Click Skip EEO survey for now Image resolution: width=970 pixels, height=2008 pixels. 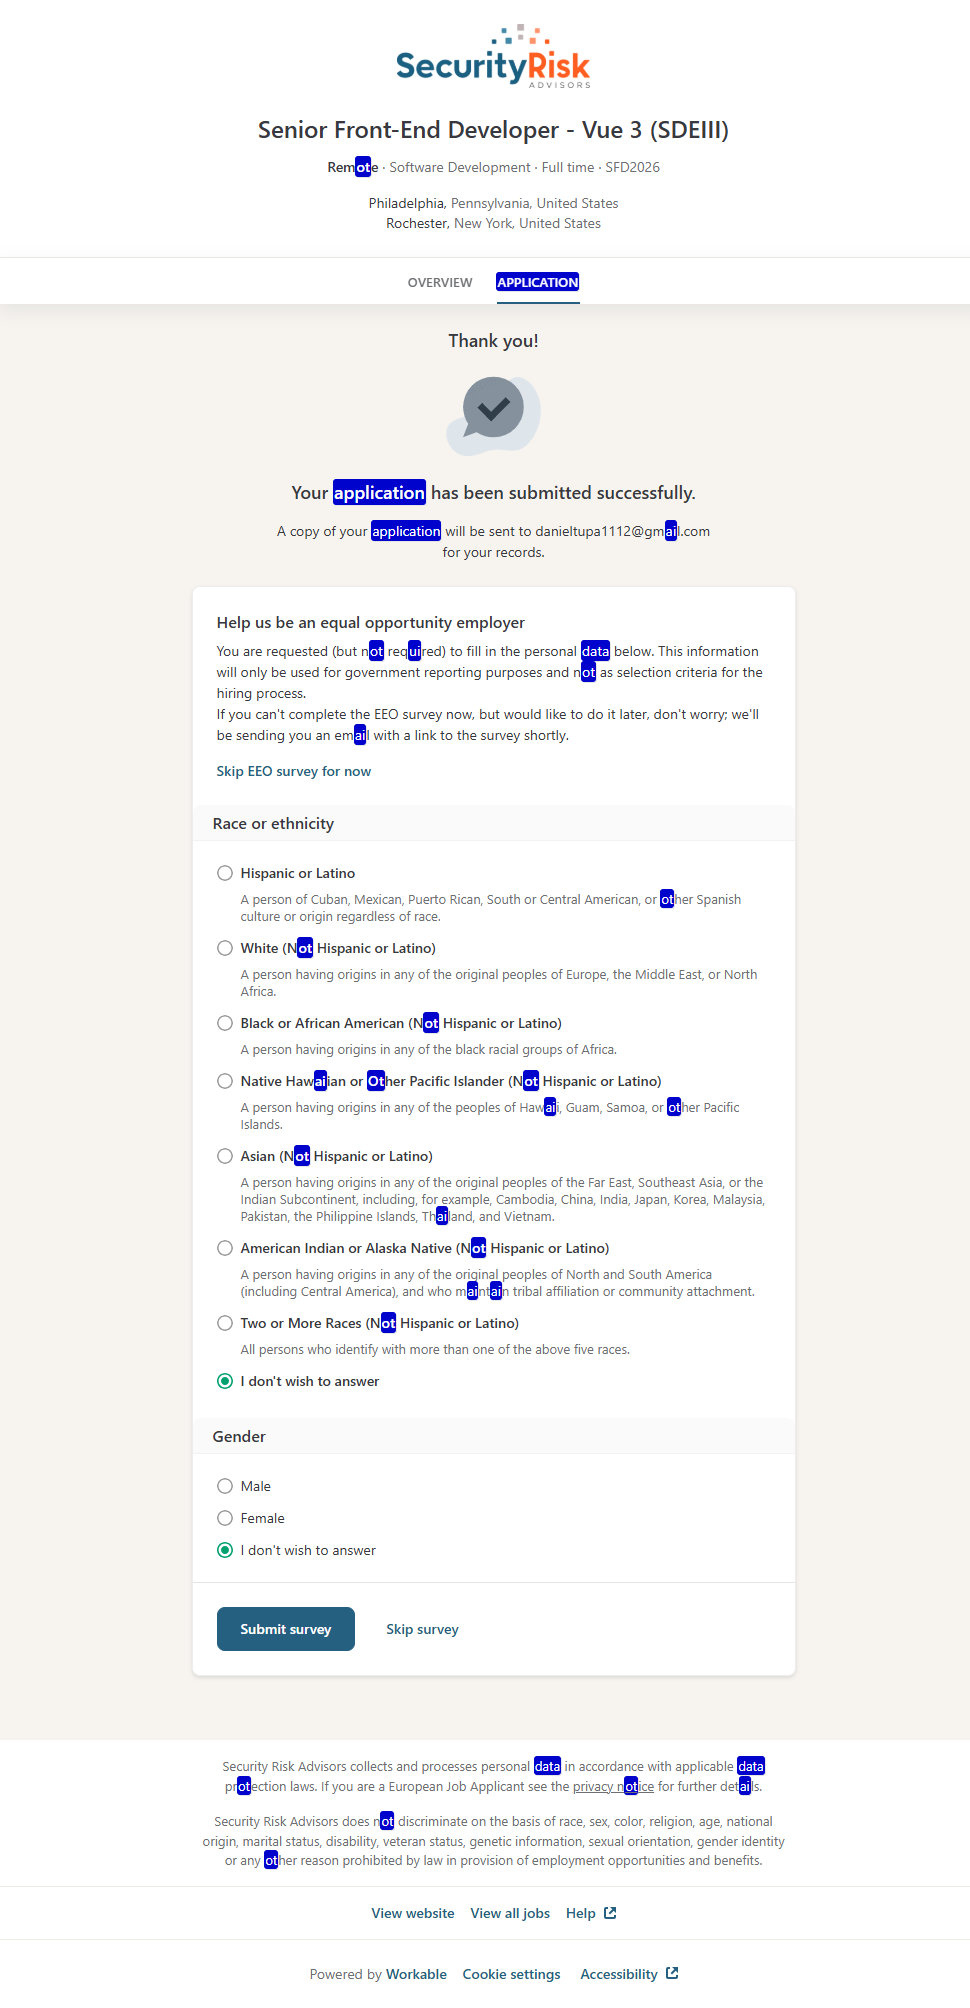[293, 771]
